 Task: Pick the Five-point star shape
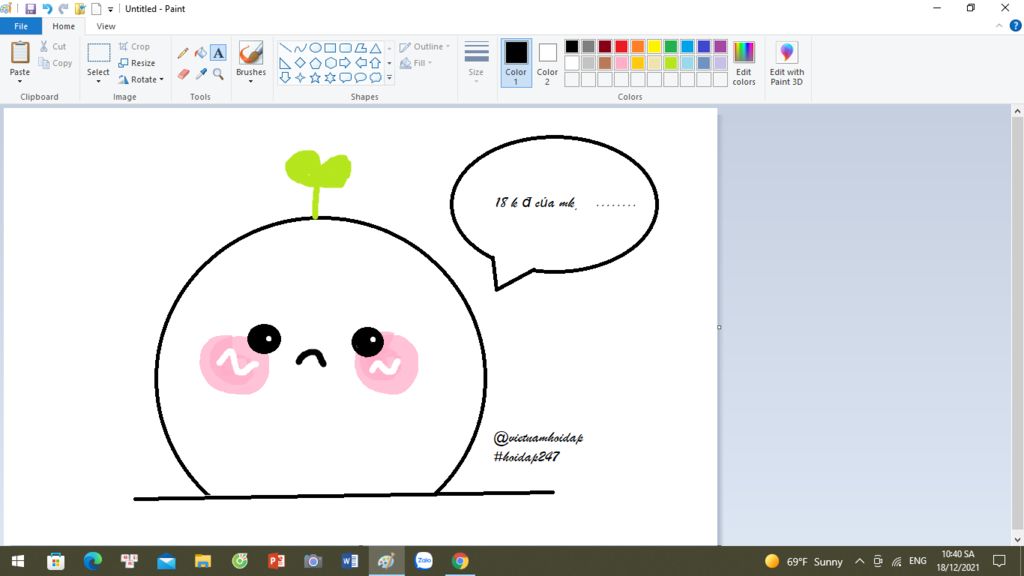pyautogui.click(x=315, y=78)
